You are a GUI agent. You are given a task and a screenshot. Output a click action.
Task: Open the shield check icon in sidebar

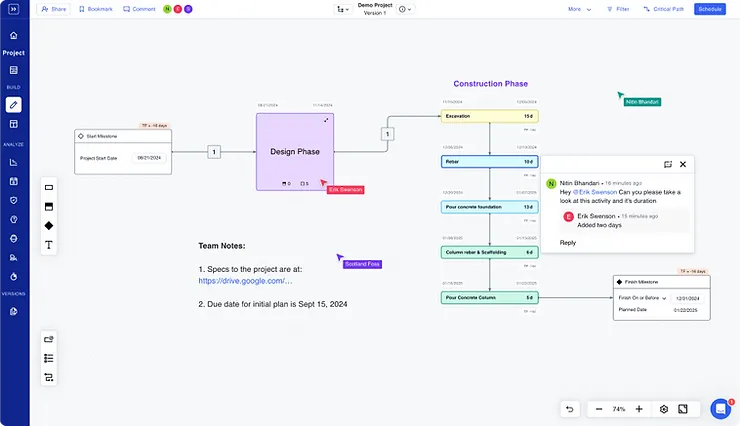(x=14, y=200)
